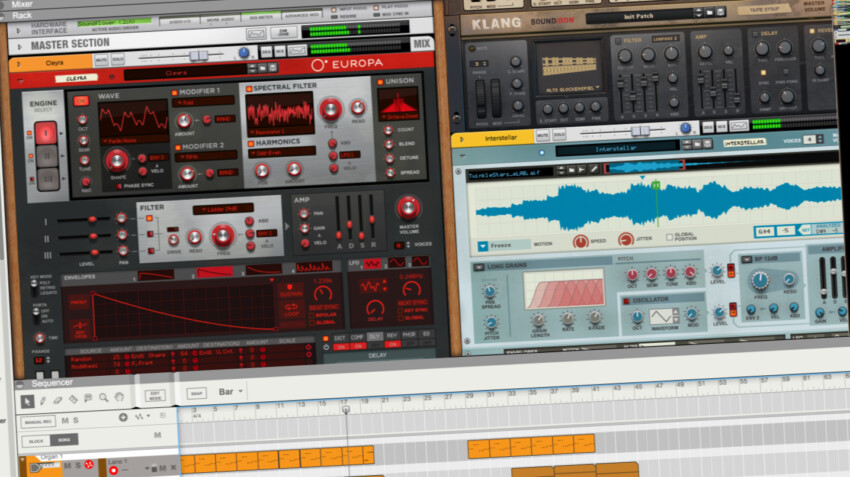Open the Freeze motion mode dropdown
This screenshot has height=477, width=850.
click(482, 247)
